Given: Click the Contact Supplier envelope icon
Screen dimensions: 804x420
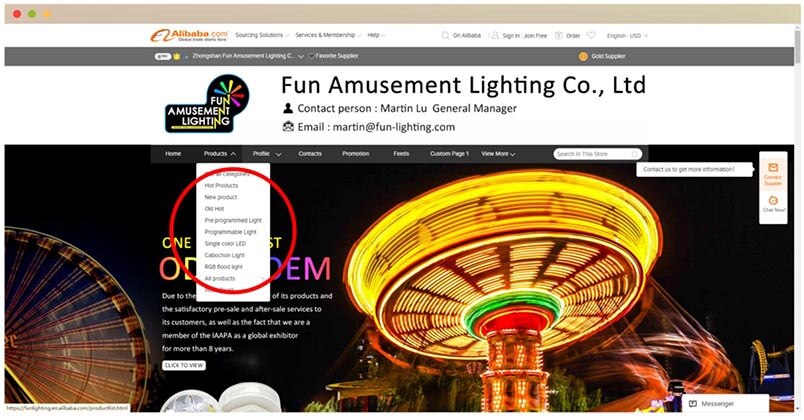Looking at the screenshot, I should (x=773, y=168).
